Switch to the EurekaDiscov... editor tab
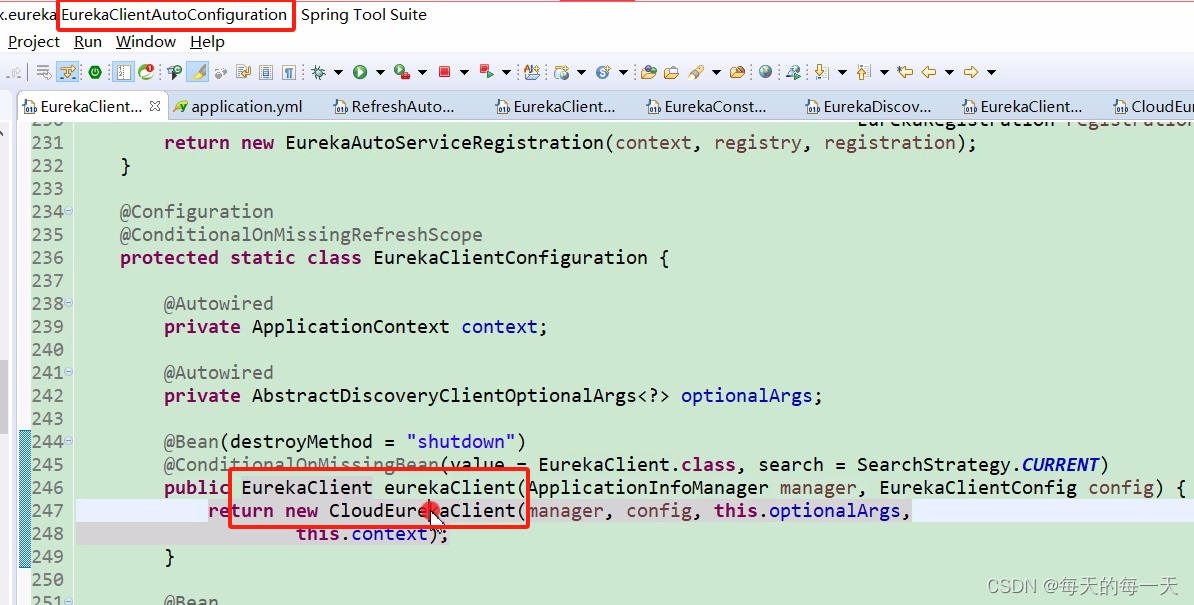 [868, 107]
